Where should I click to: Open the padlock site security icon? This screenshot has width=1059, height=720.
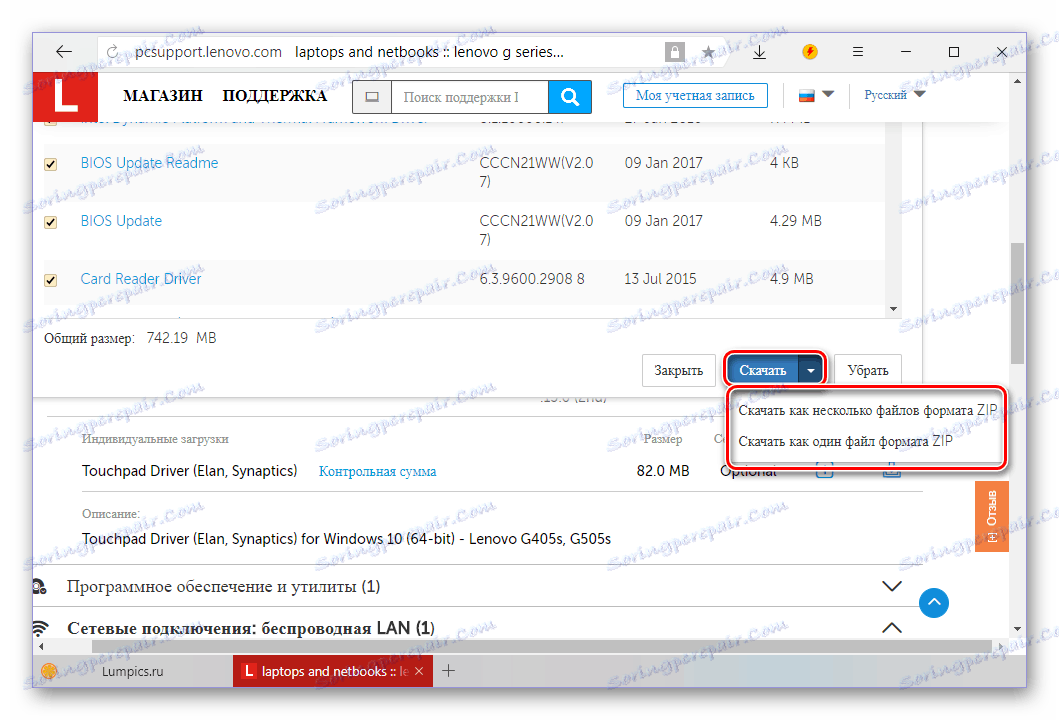[674, 52]
